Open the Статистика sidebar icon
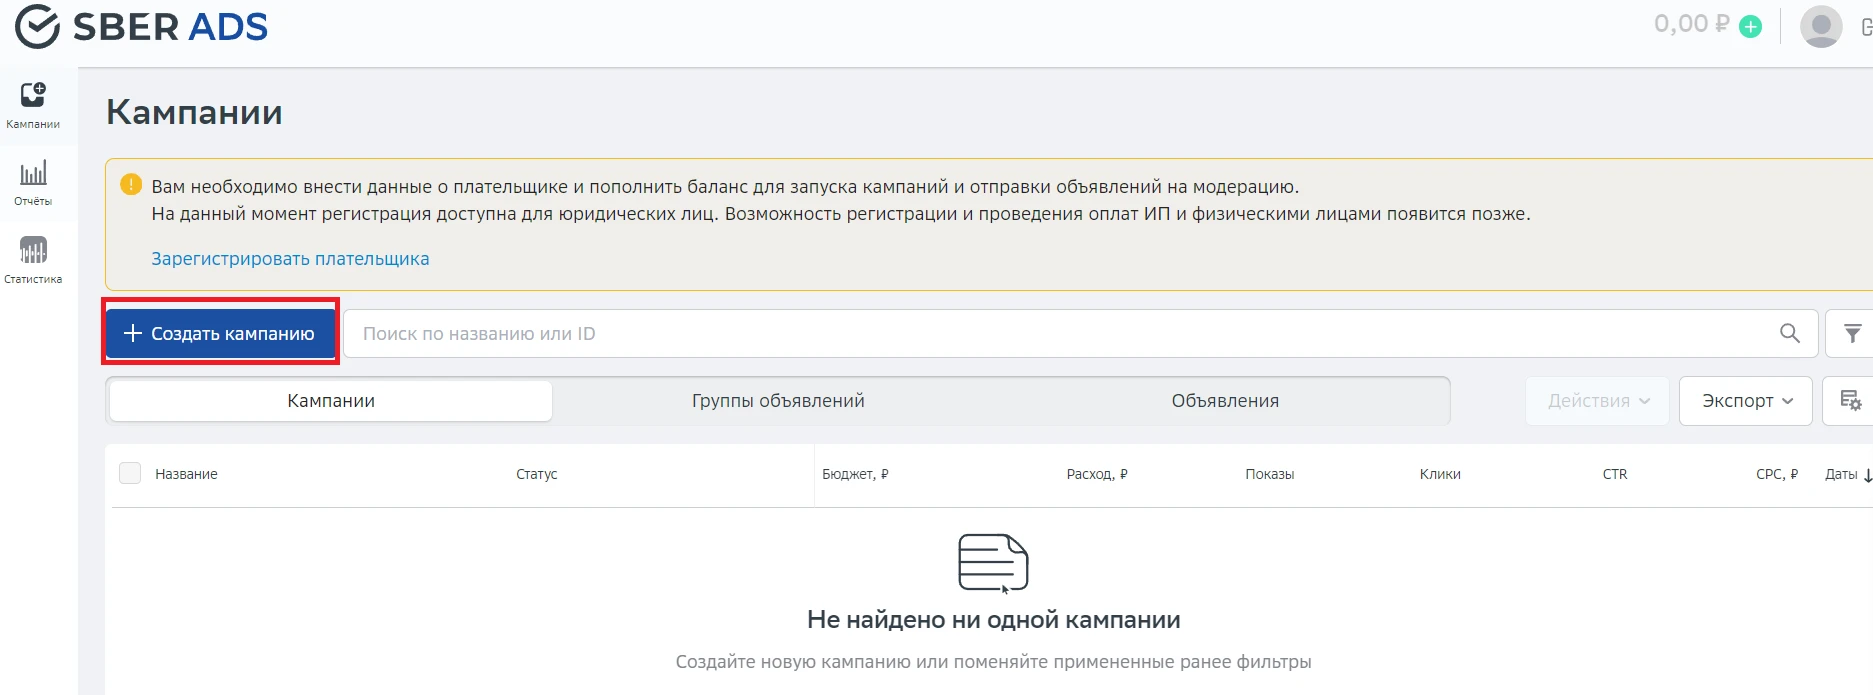This screenshot has height=695, width=1873. 33,260
